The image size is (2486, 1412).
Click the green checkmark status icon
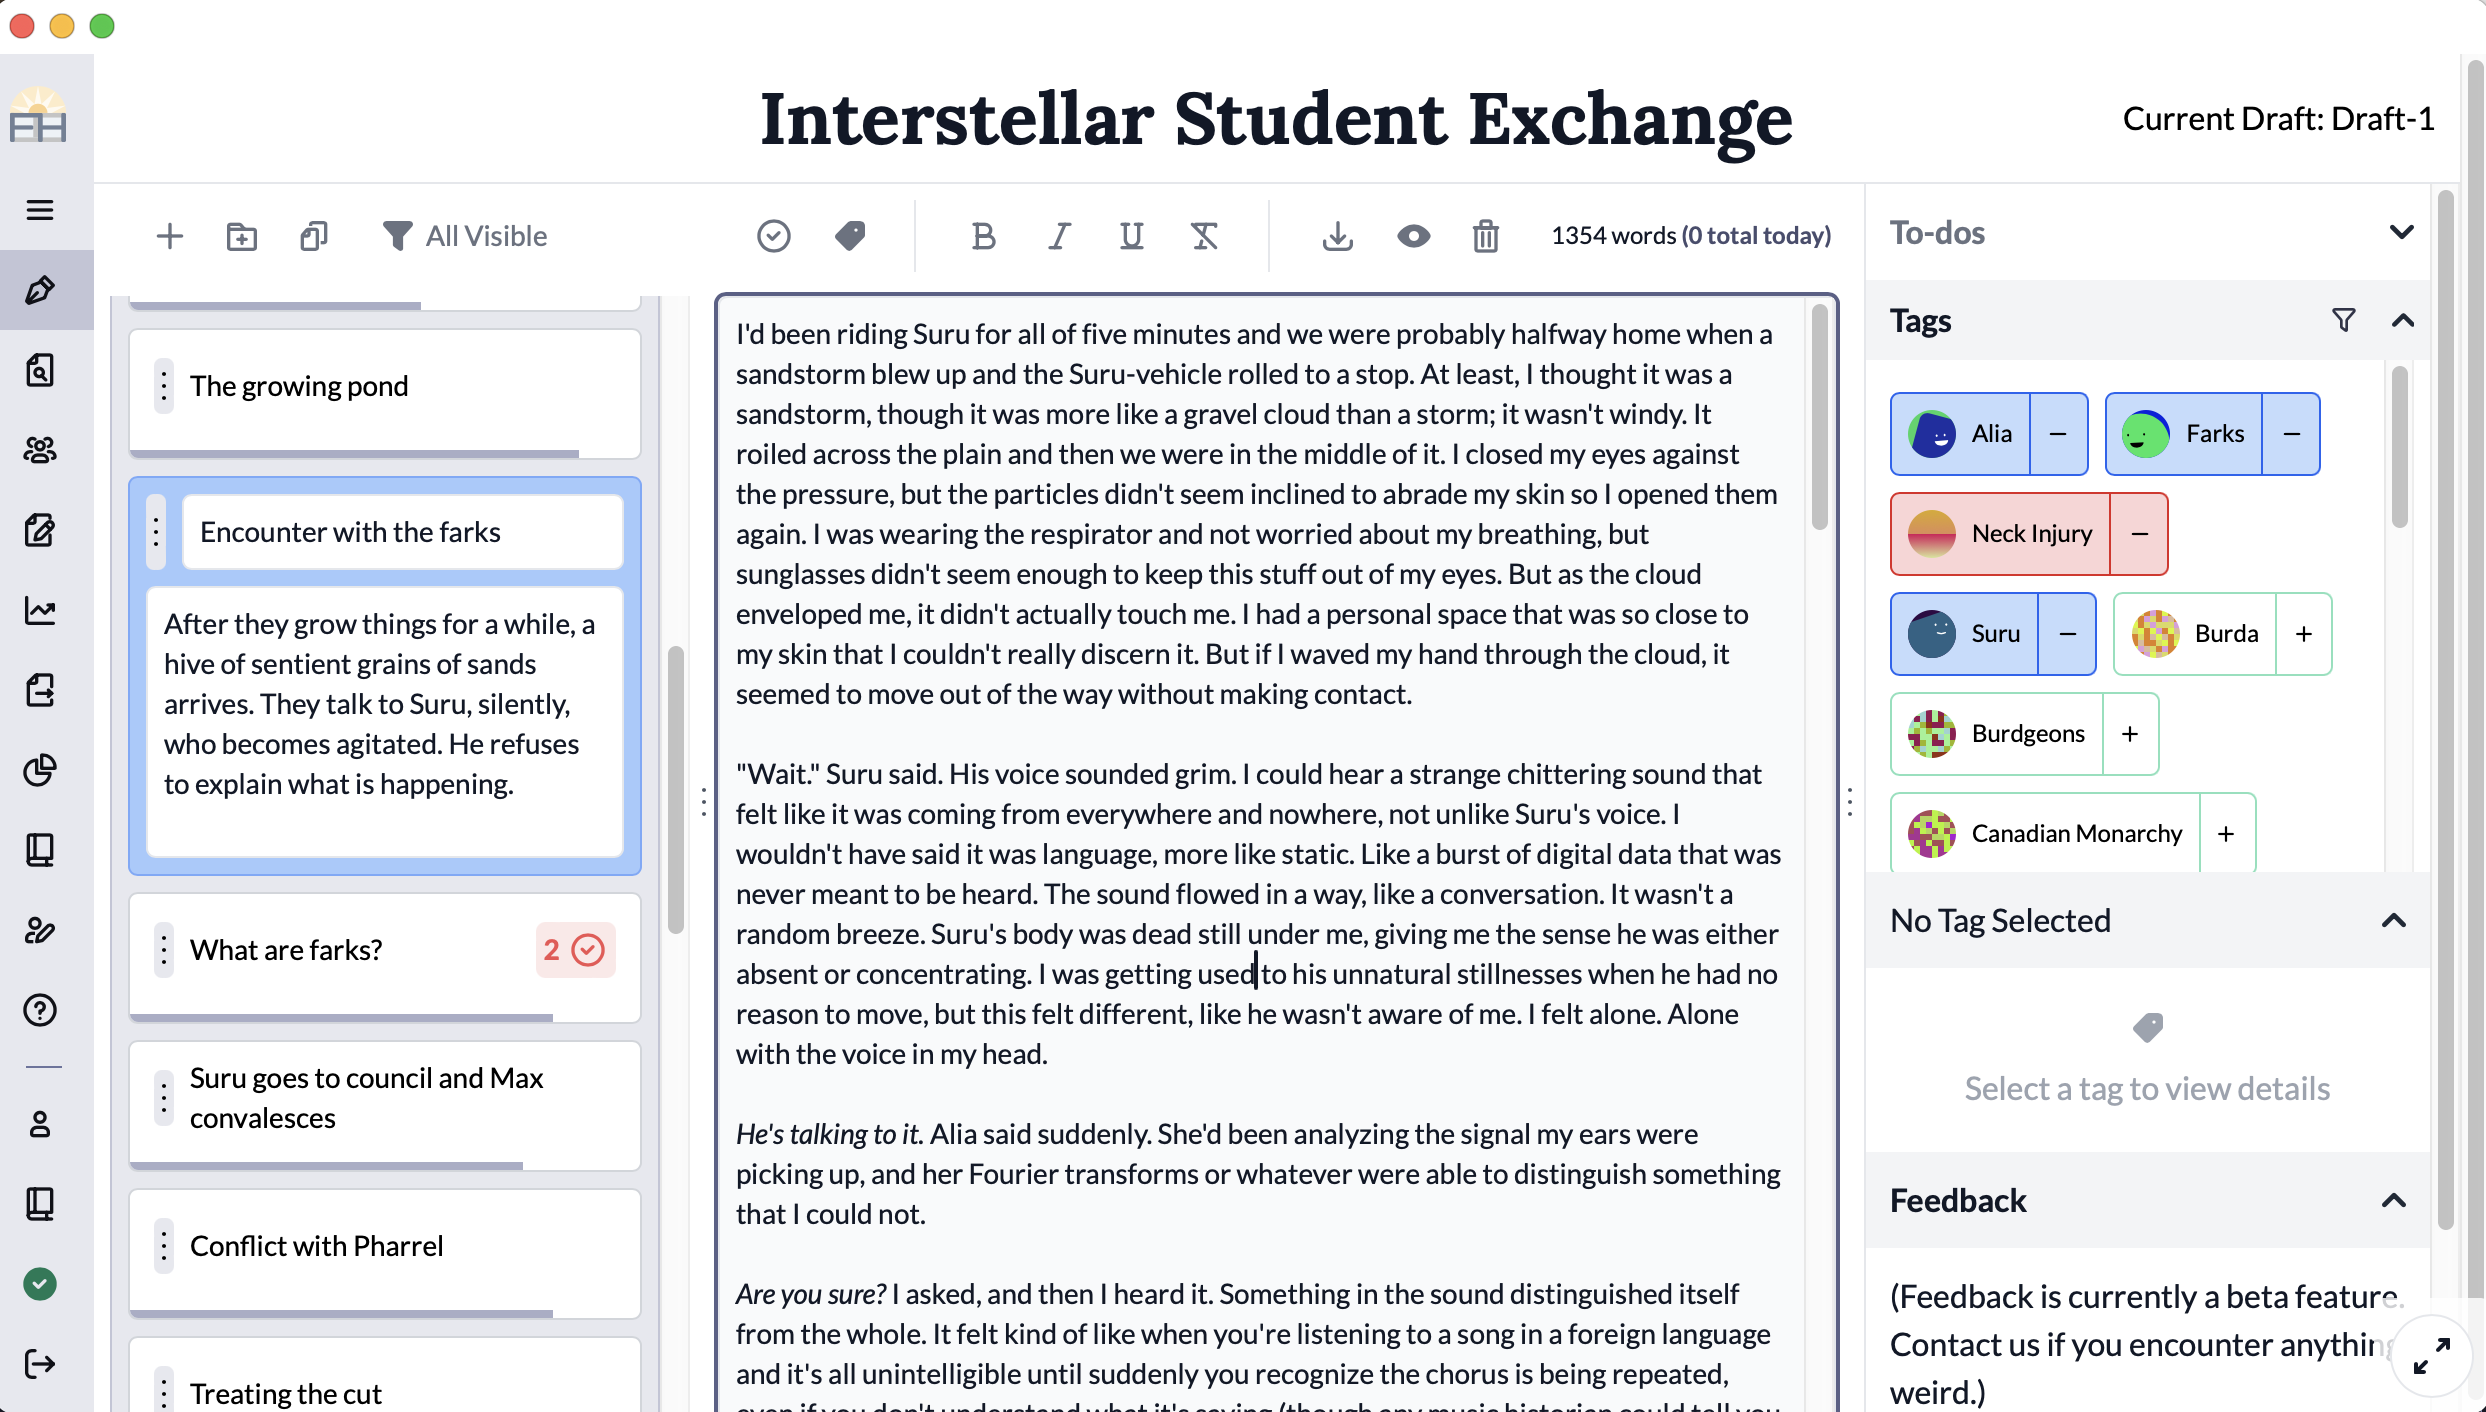[40, 1284]
